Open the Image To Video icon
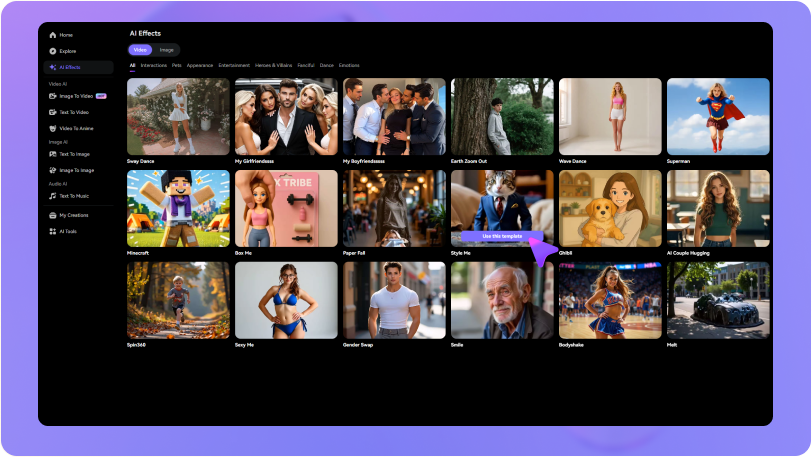This screenshot has height=457, width=812. click(x=52, y=96)
